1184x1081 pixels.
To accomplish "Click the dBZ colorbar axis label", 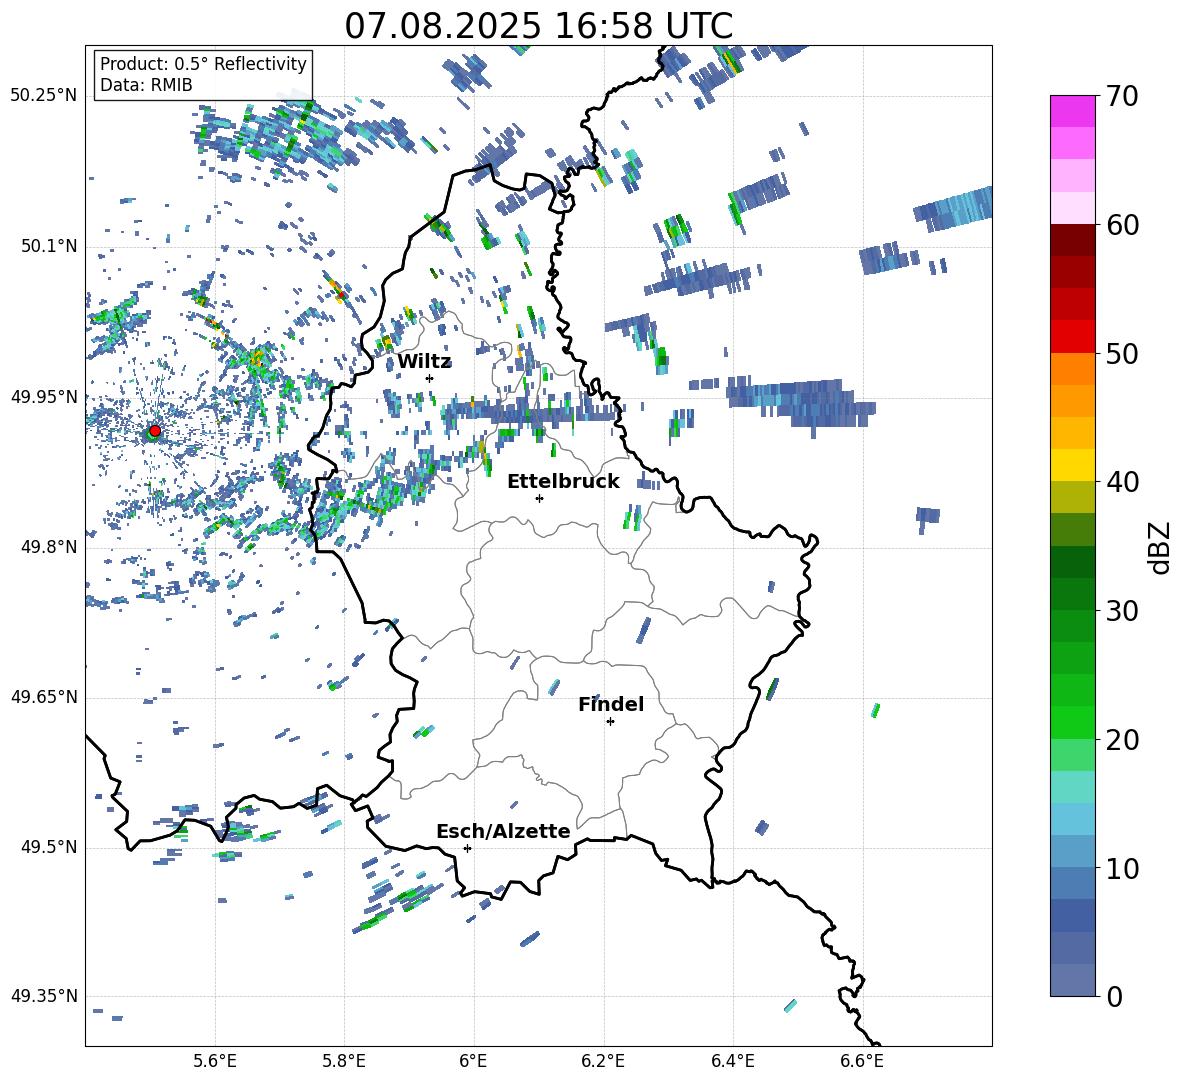I will point(1160,547).
